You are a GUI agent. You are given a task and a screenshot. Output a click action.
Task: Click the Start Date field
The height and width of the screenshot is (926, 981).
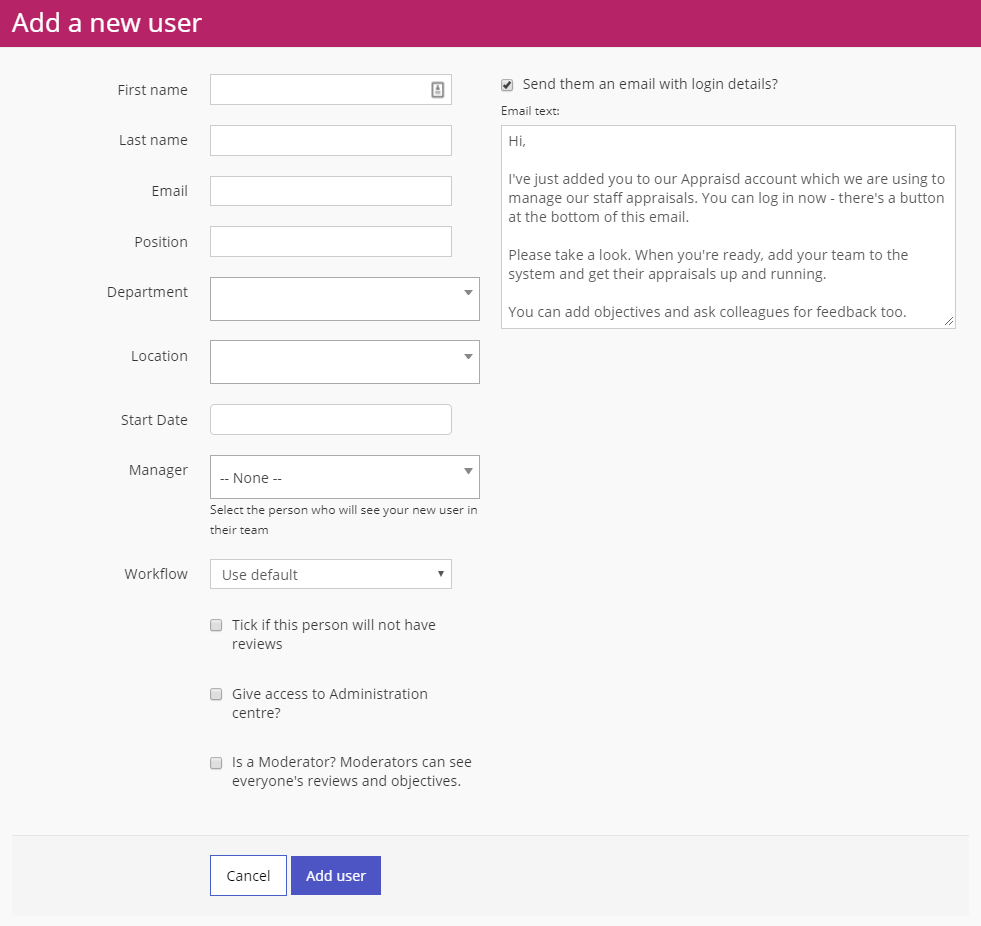[x=330, y=420]
